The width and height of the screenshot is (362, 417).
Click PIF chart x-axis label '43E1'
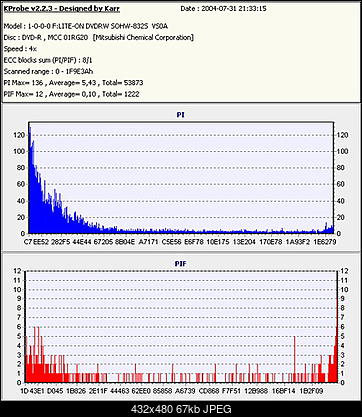click(x=37, y=391)
